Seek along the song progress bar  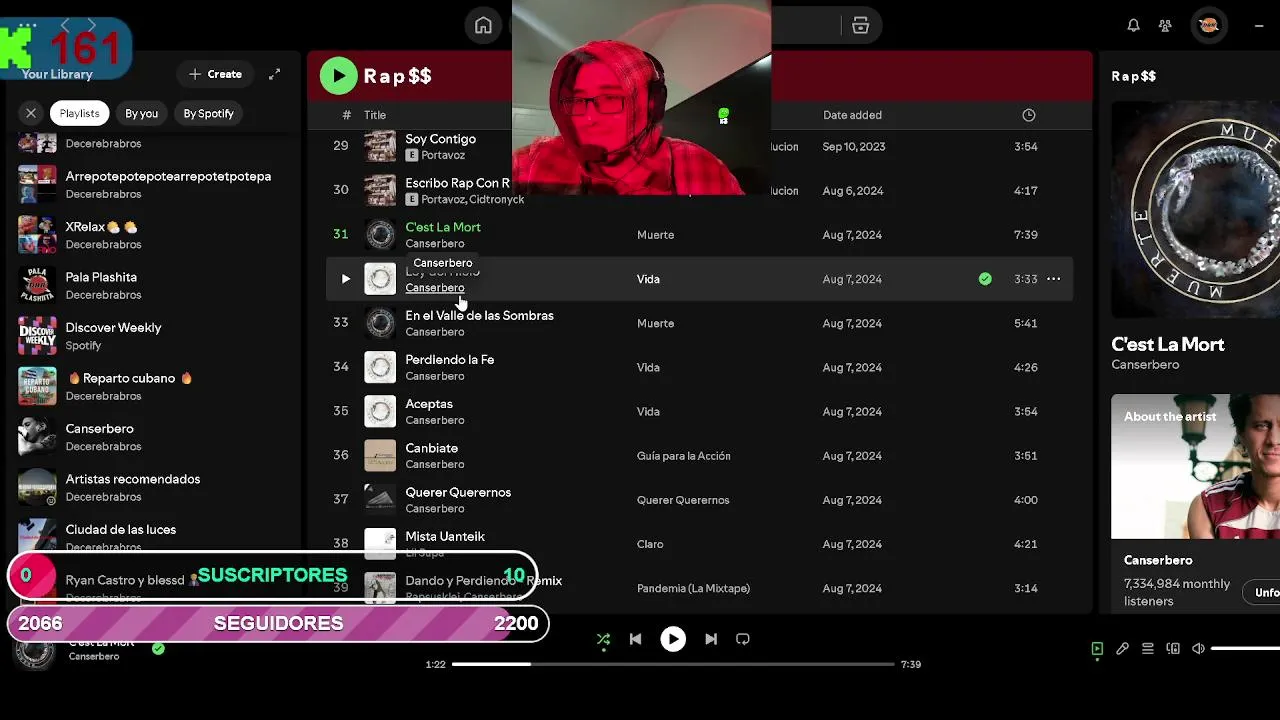[x=673, y=664]
